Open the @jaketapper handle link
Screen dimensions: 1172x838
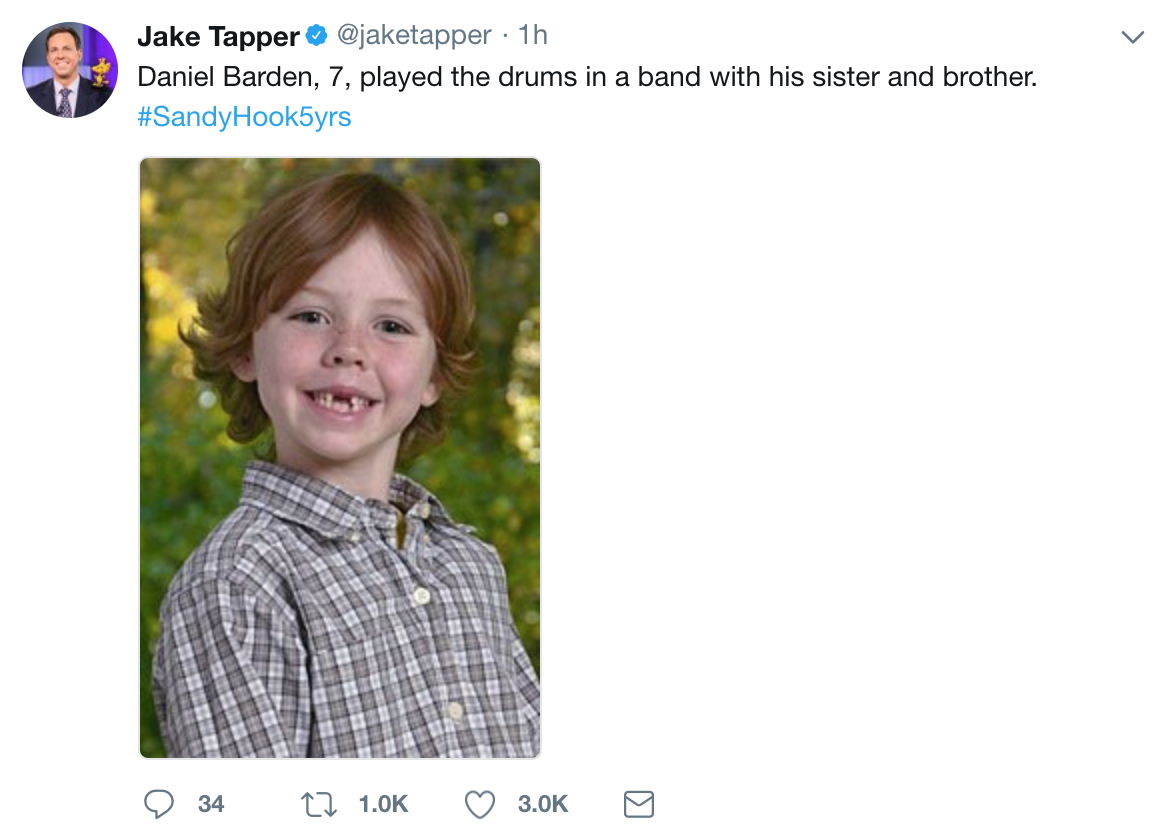click(x=414, y=36)
